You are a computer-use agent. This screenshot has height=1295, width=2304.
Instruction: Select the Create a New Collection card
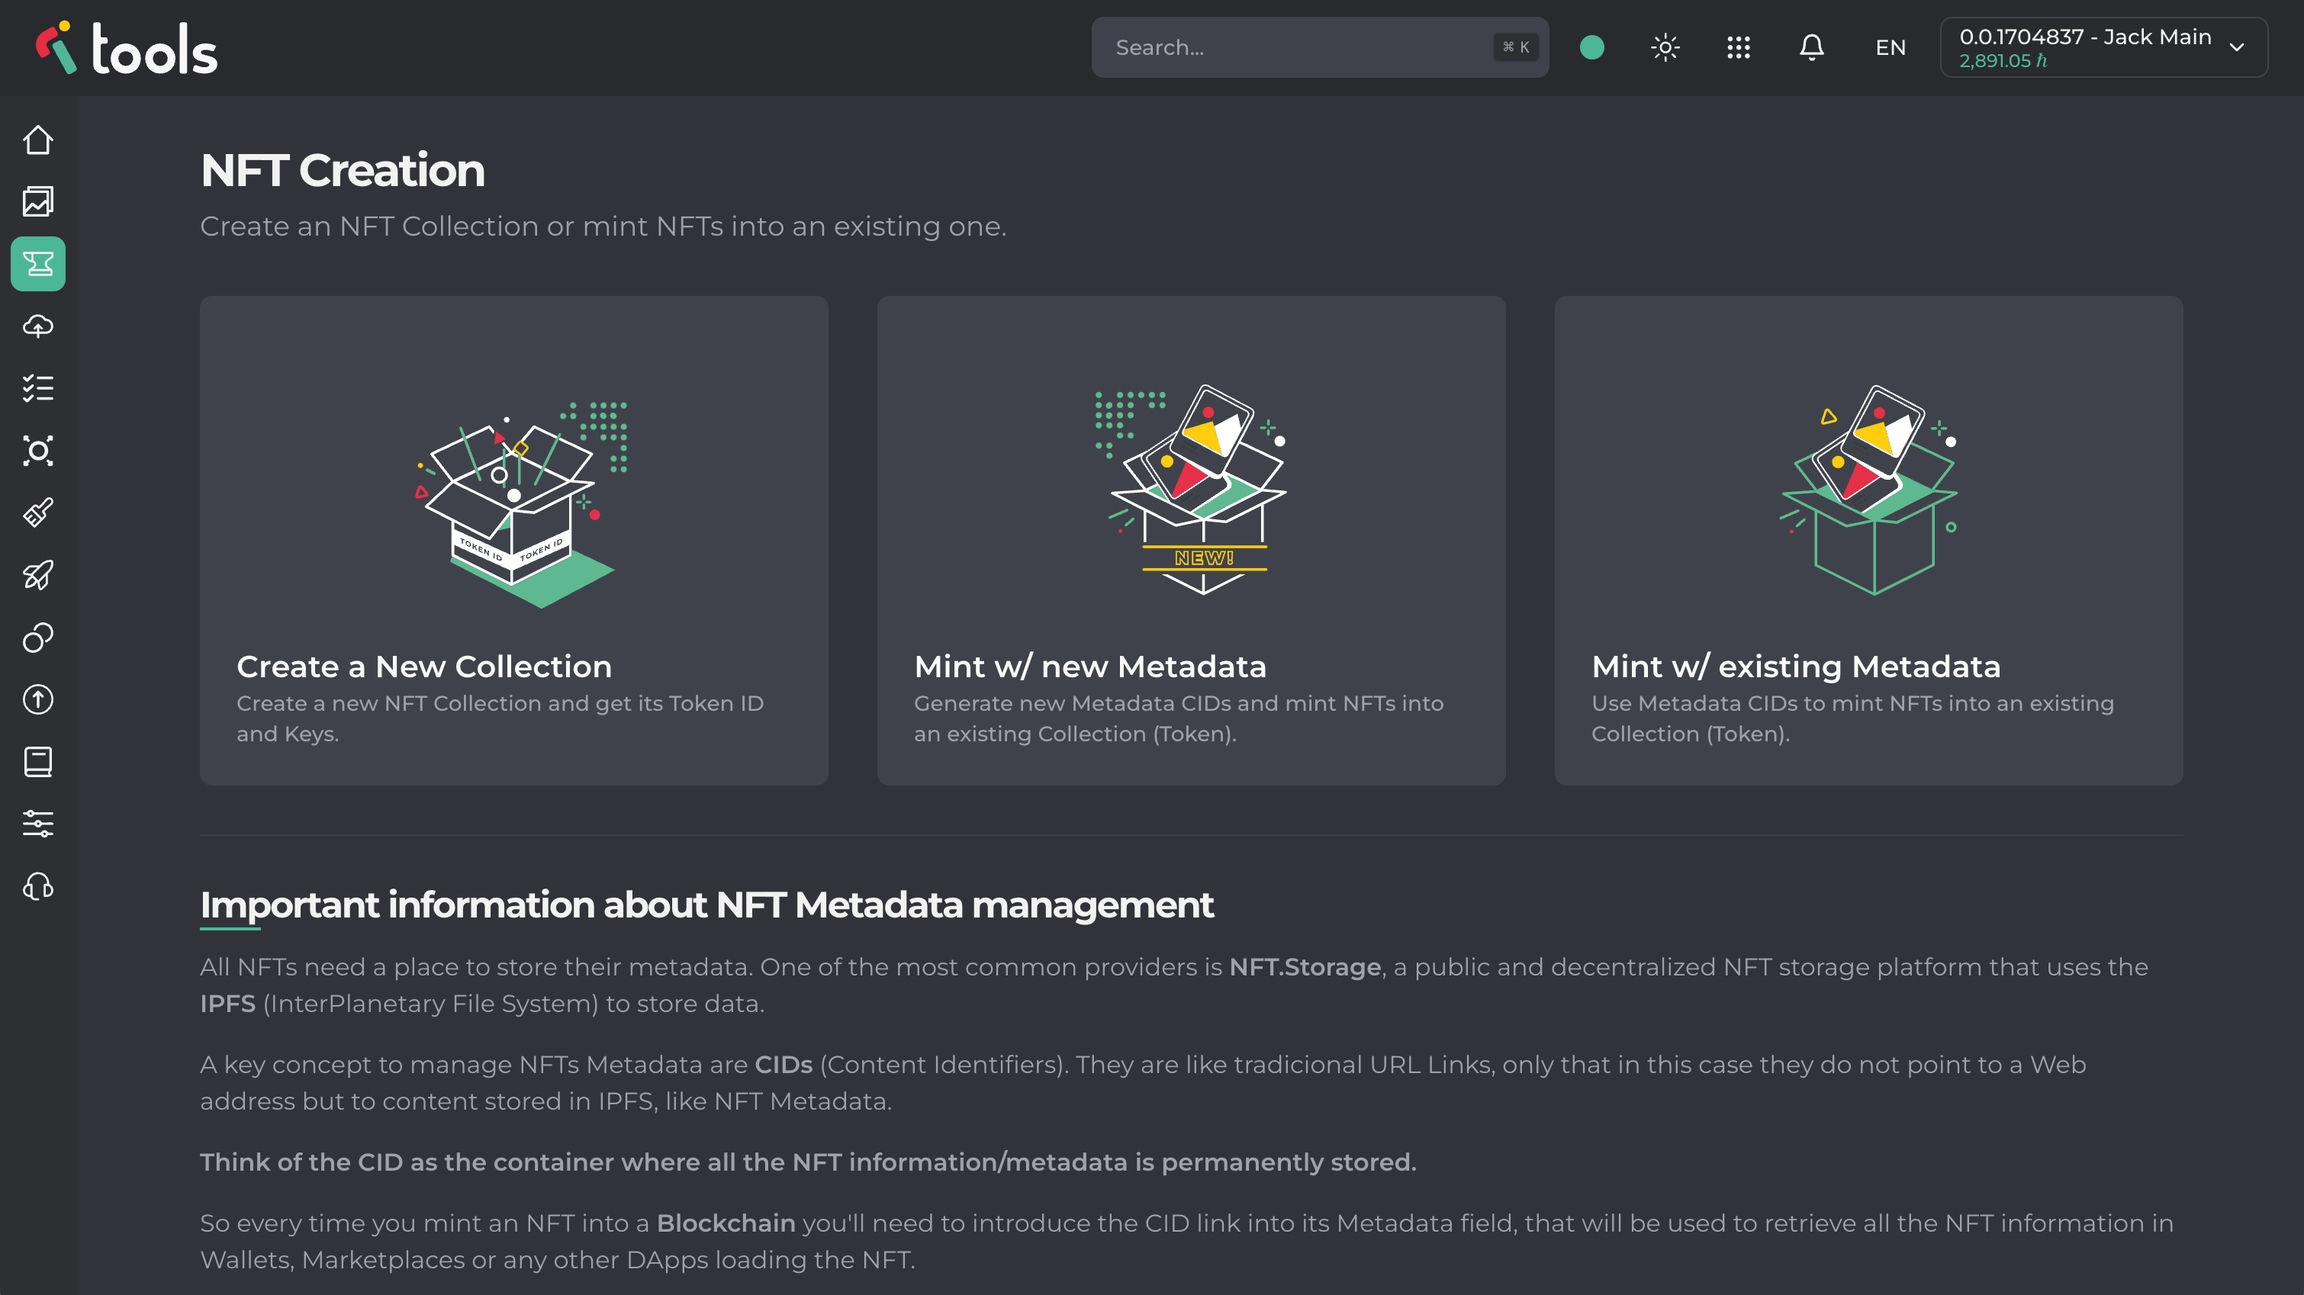click(513, 540)
